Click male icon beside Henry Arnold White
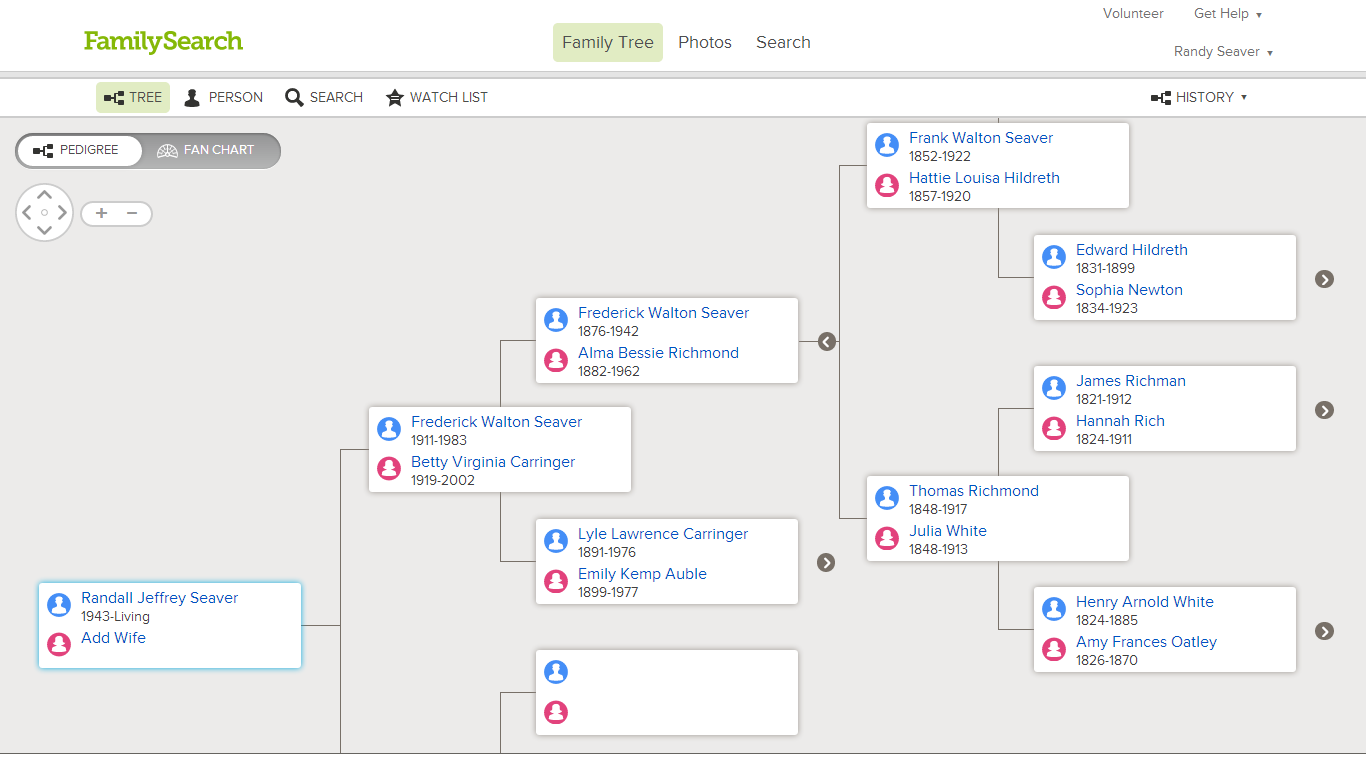Viewport: 1366px width, 768px height. coord(1054,609)
